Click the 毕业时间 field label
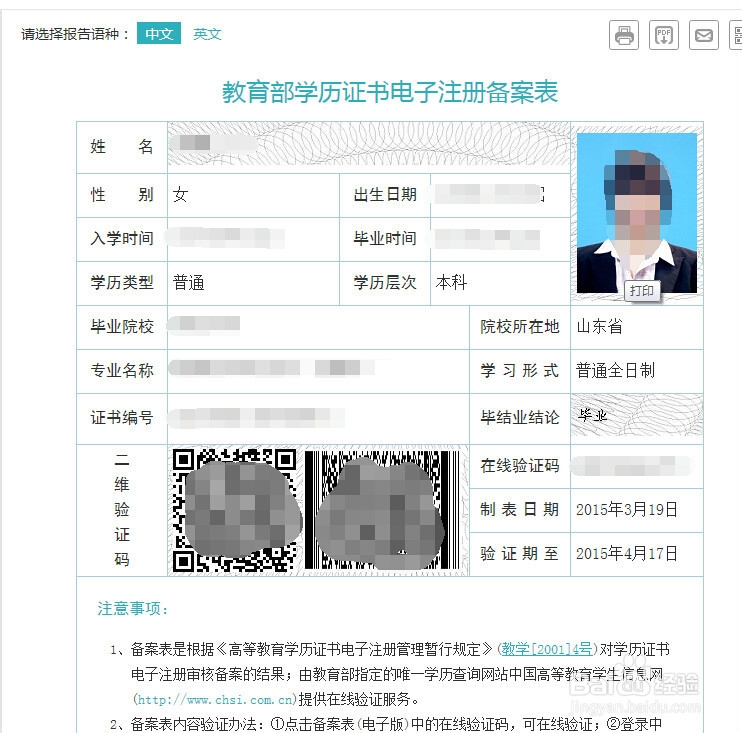742x733 pixels. (385, 238)
